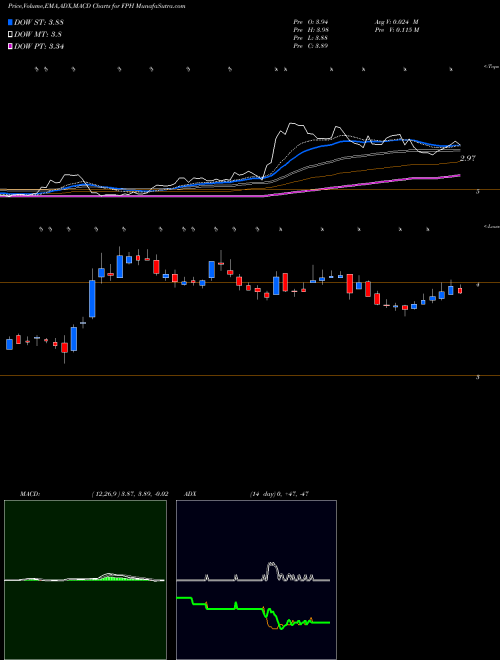Click the last red candlestick on the right
The height and width of the screenshot is (660, 500).
[460, 290]
